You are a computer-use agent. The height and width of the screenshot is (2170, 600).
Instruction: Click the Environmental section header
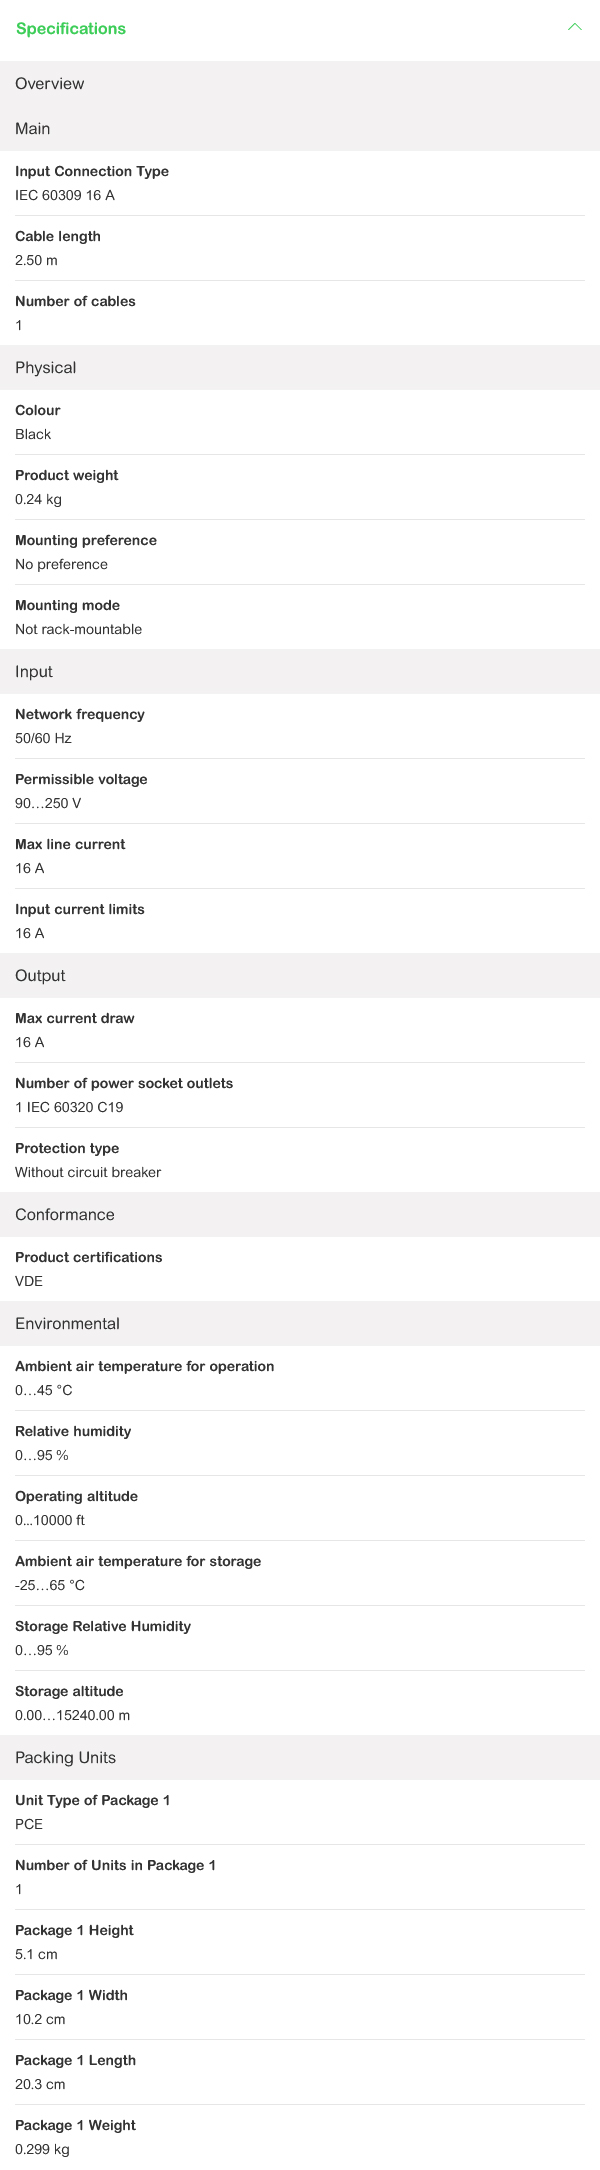pyautogui.click(x=67, y=1323)
